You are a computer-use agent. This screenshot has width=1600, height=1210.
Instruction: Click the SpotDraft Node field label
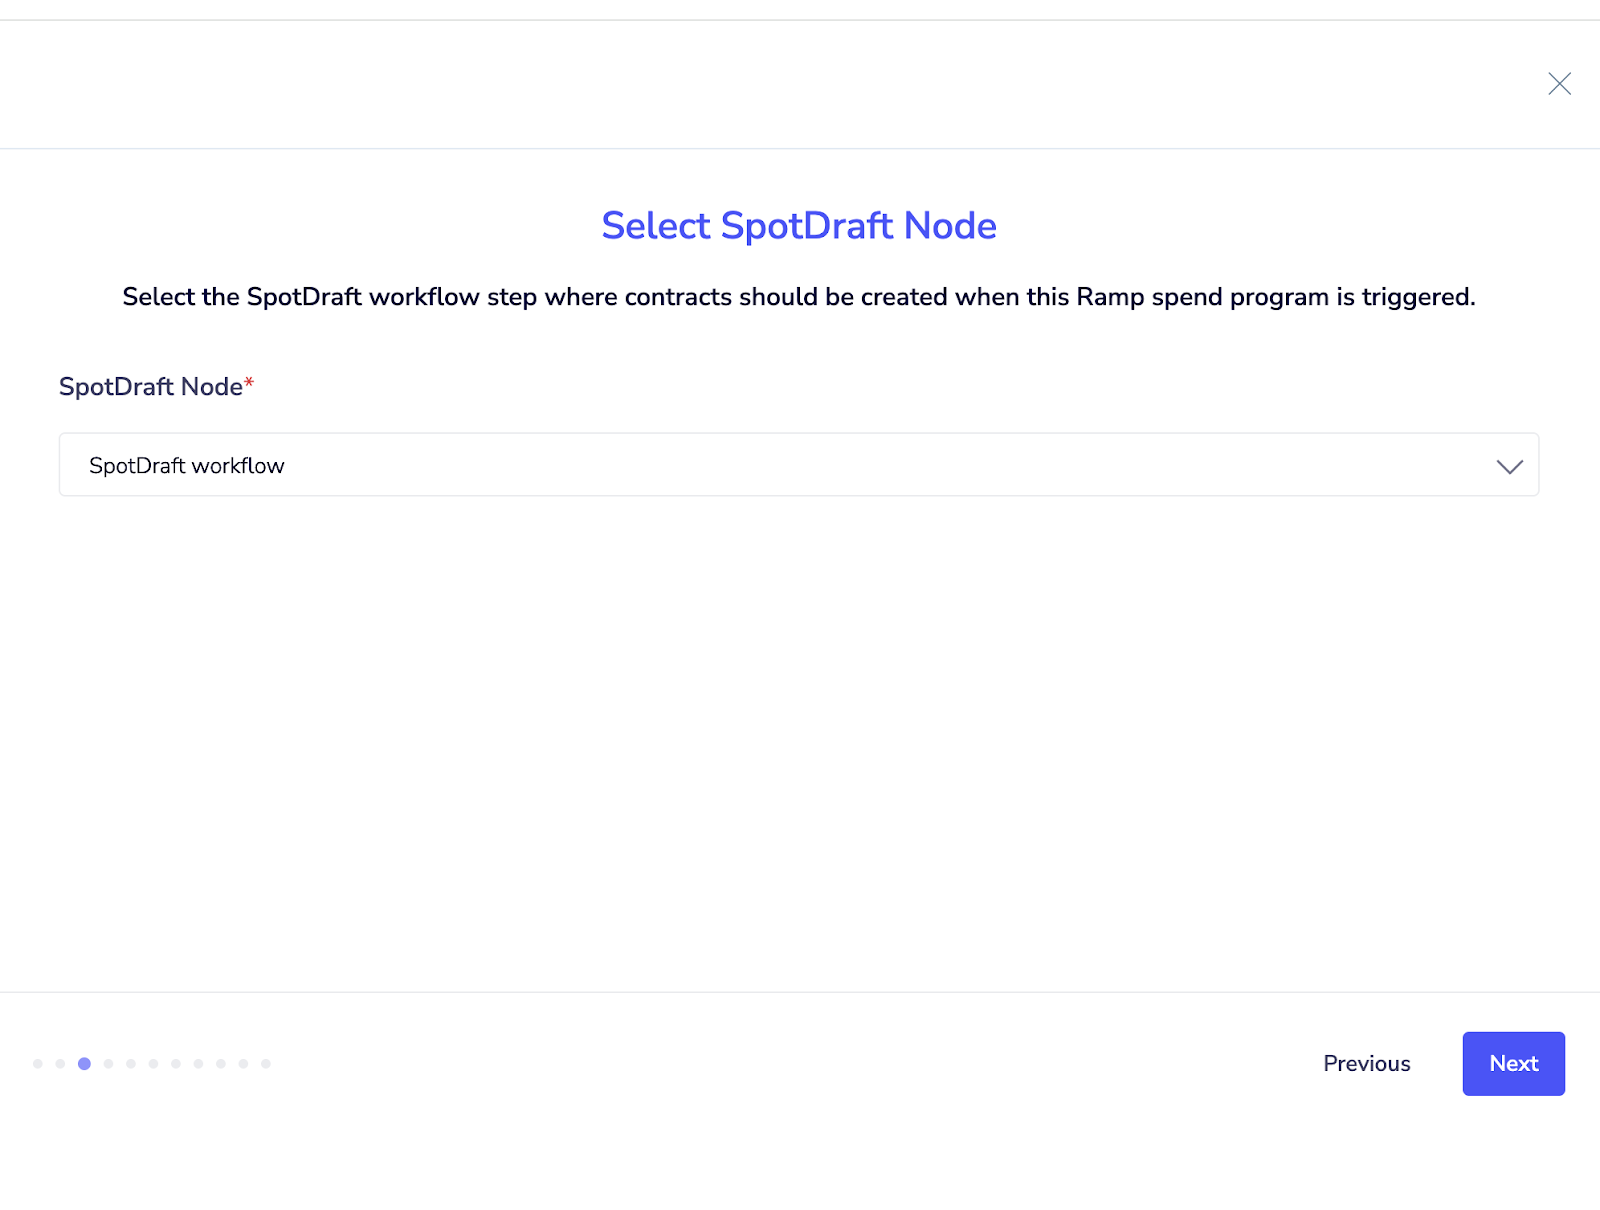pos(150,387)
